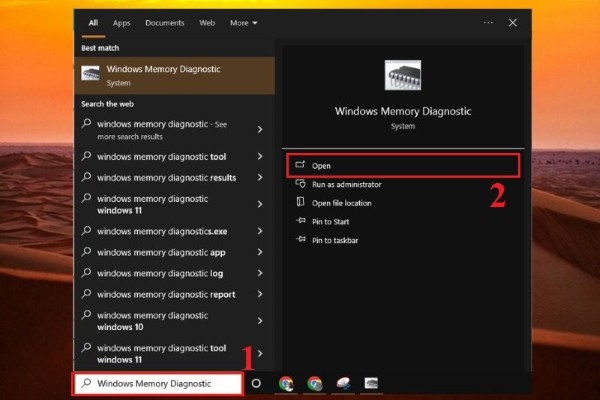Viewport: 600px width, 400px height.
Task: Expand 'windows memory diagnostic tool' suggestion arrow
Action: pos(260,157)
